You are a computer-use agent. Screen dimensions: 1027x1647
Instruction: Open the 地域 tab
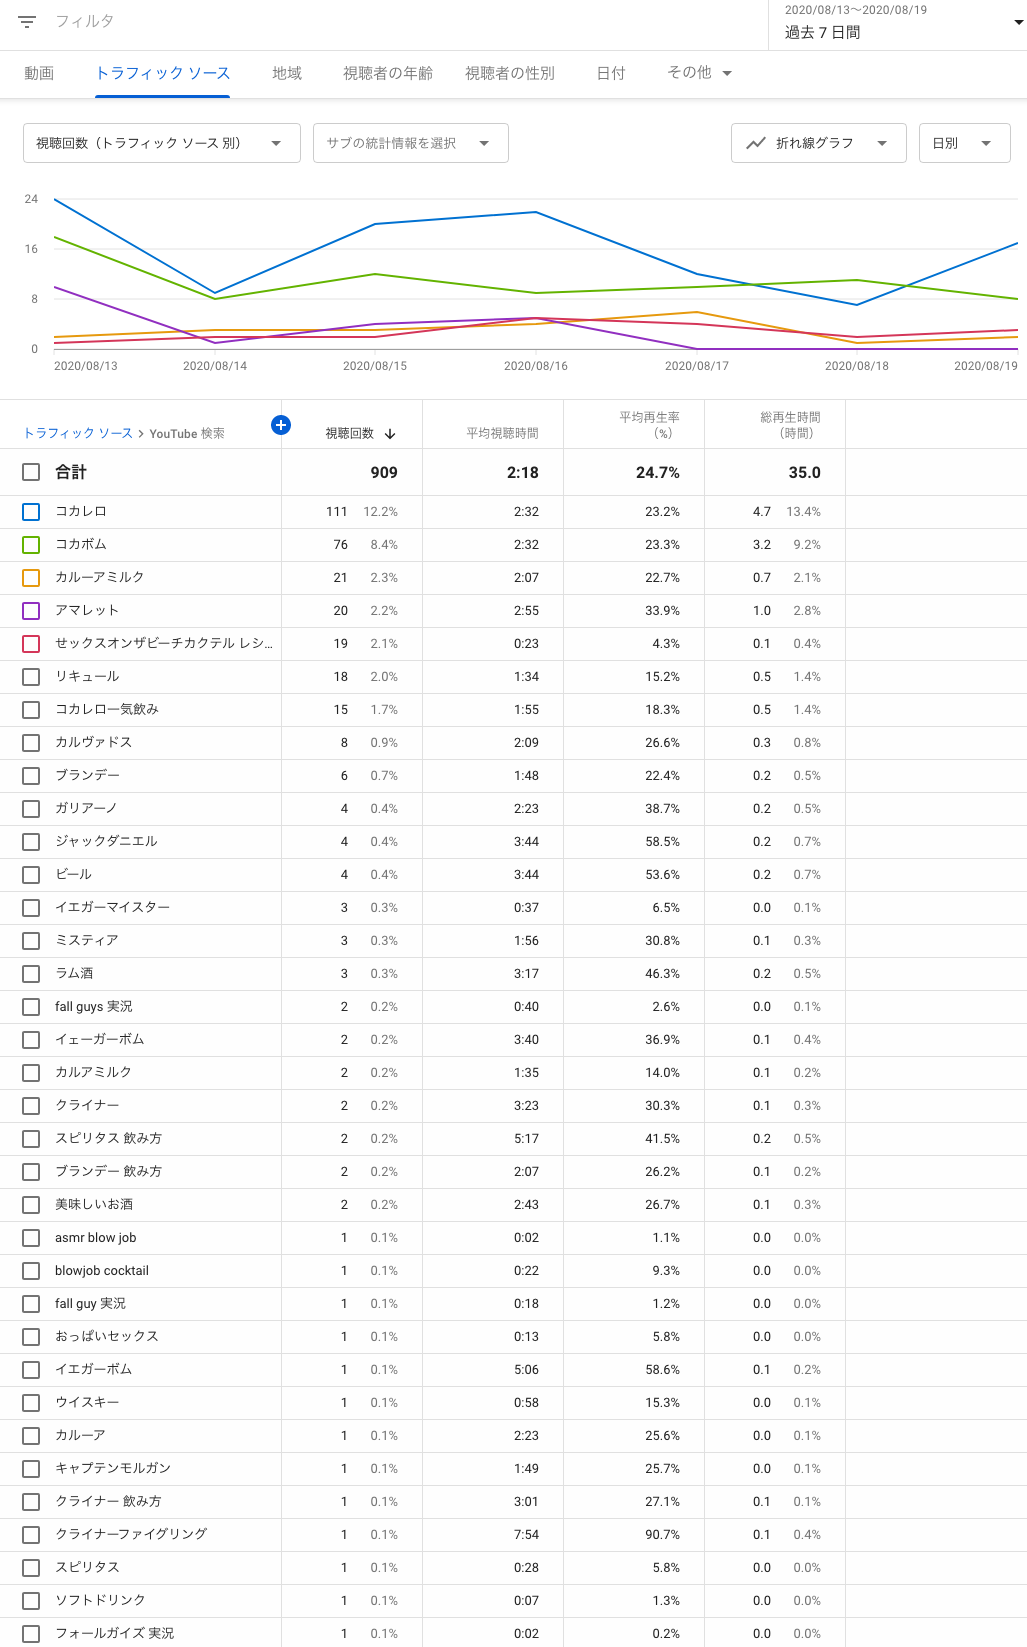tap(287, 73)
